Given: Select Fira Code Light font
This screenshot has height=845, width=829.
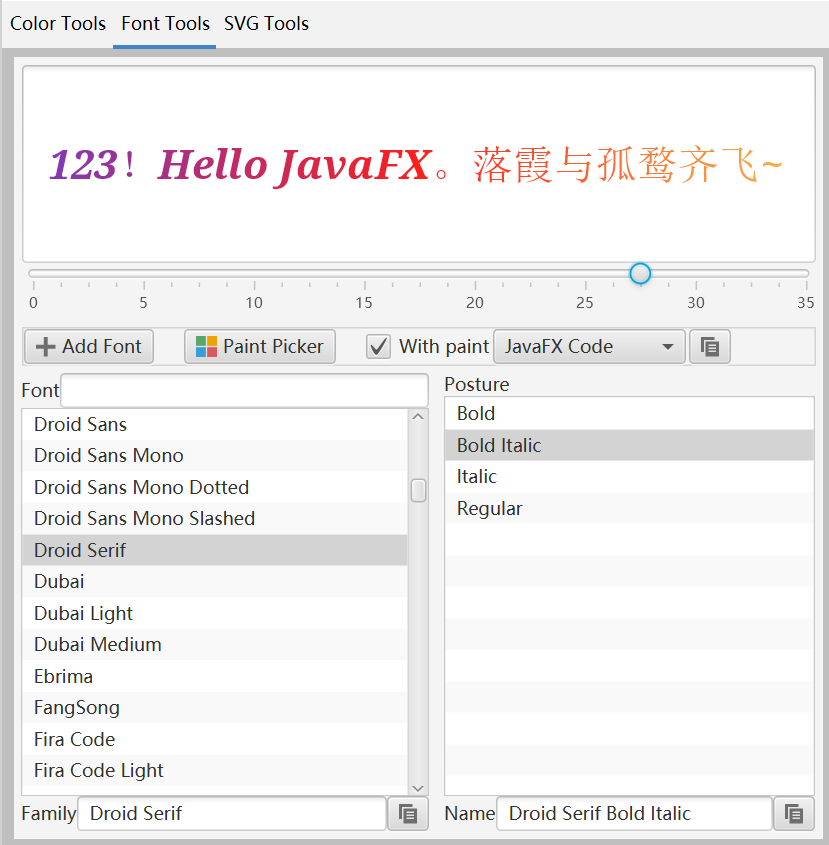Looking at the screenshot, I should 215,771.
